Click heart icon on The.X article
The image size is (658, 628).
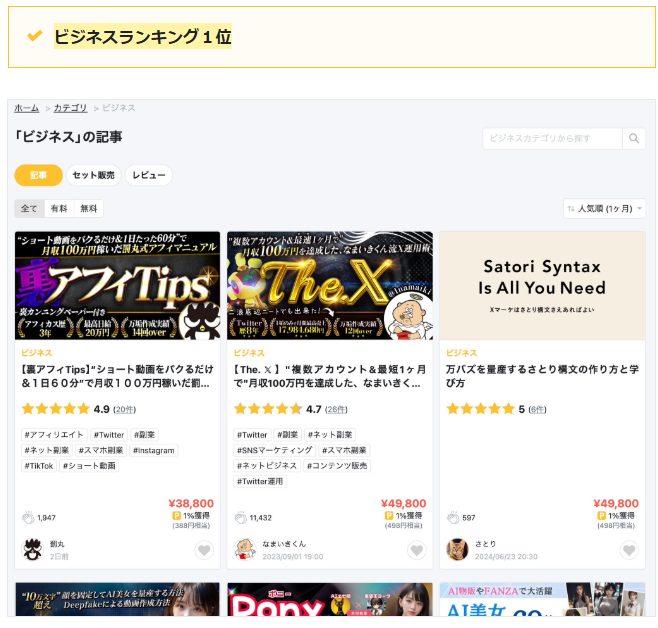(416, 550)
